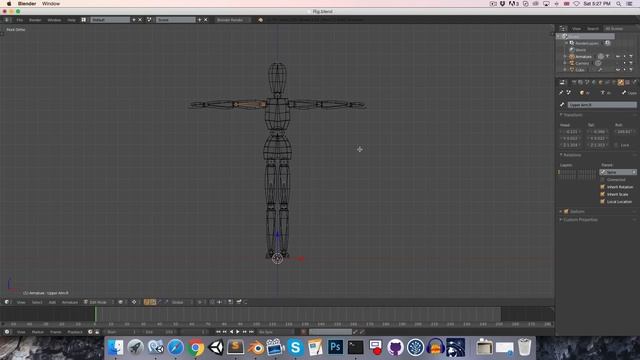Click the jump to end frame button
The image size is (640, 360).
(x=251, y=332)
